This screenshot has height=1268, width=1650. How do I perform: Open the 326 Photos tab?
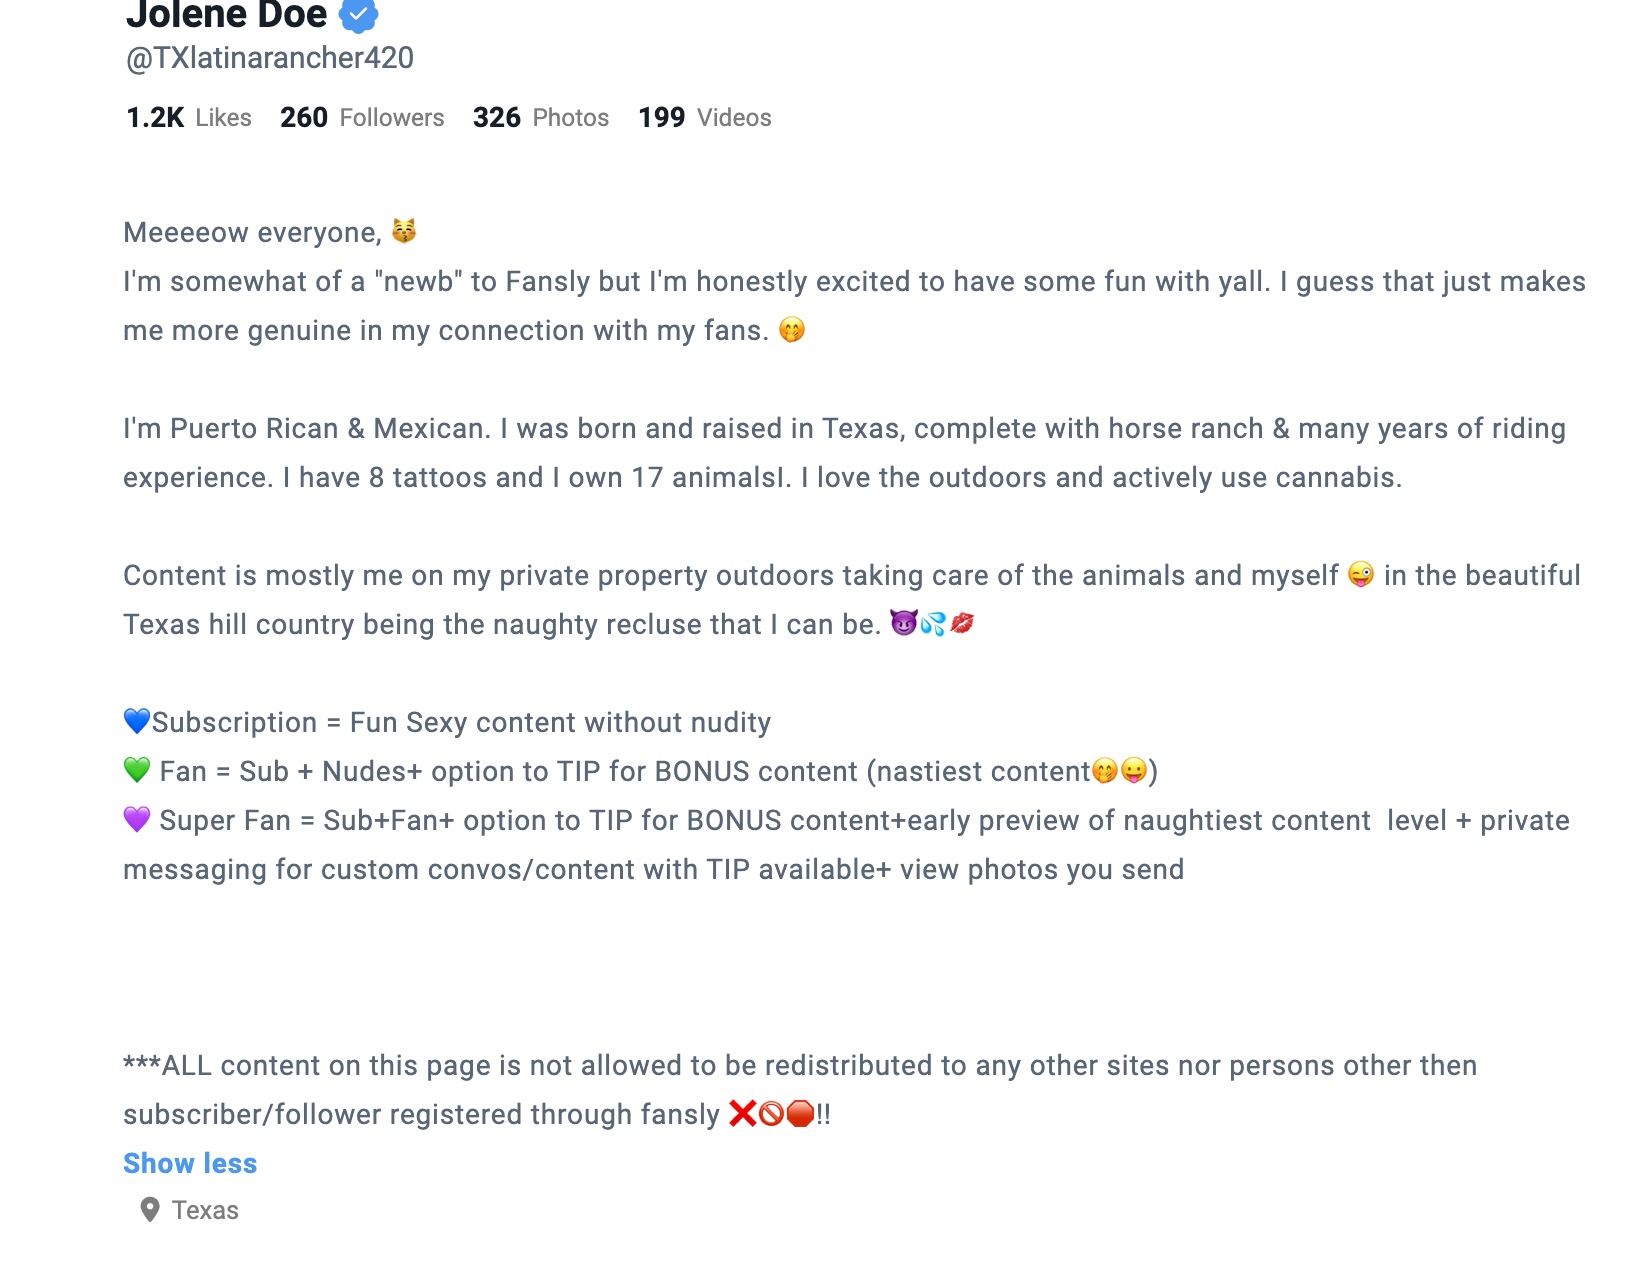[x=541, y=118]
